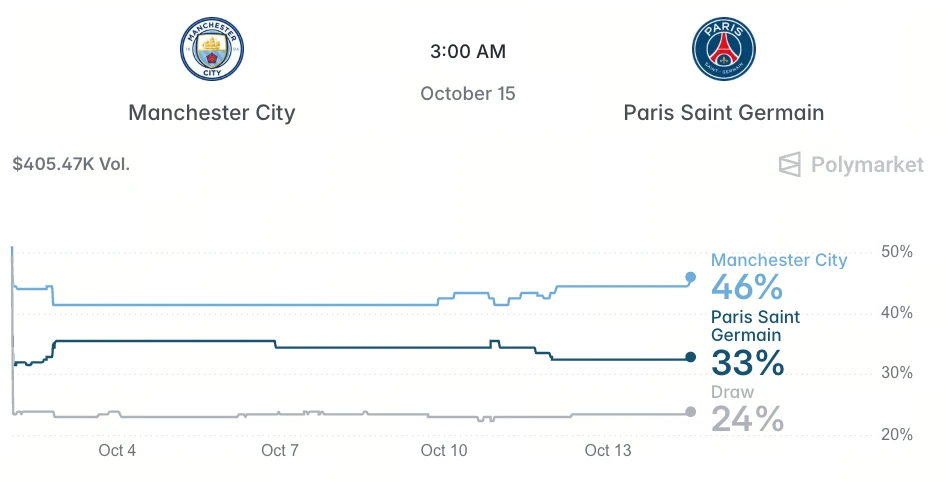Viewport: 946px width, 482px height.
Task: Open the Manchester City team name
Action: pyautogui.click(x=212, y=113)
